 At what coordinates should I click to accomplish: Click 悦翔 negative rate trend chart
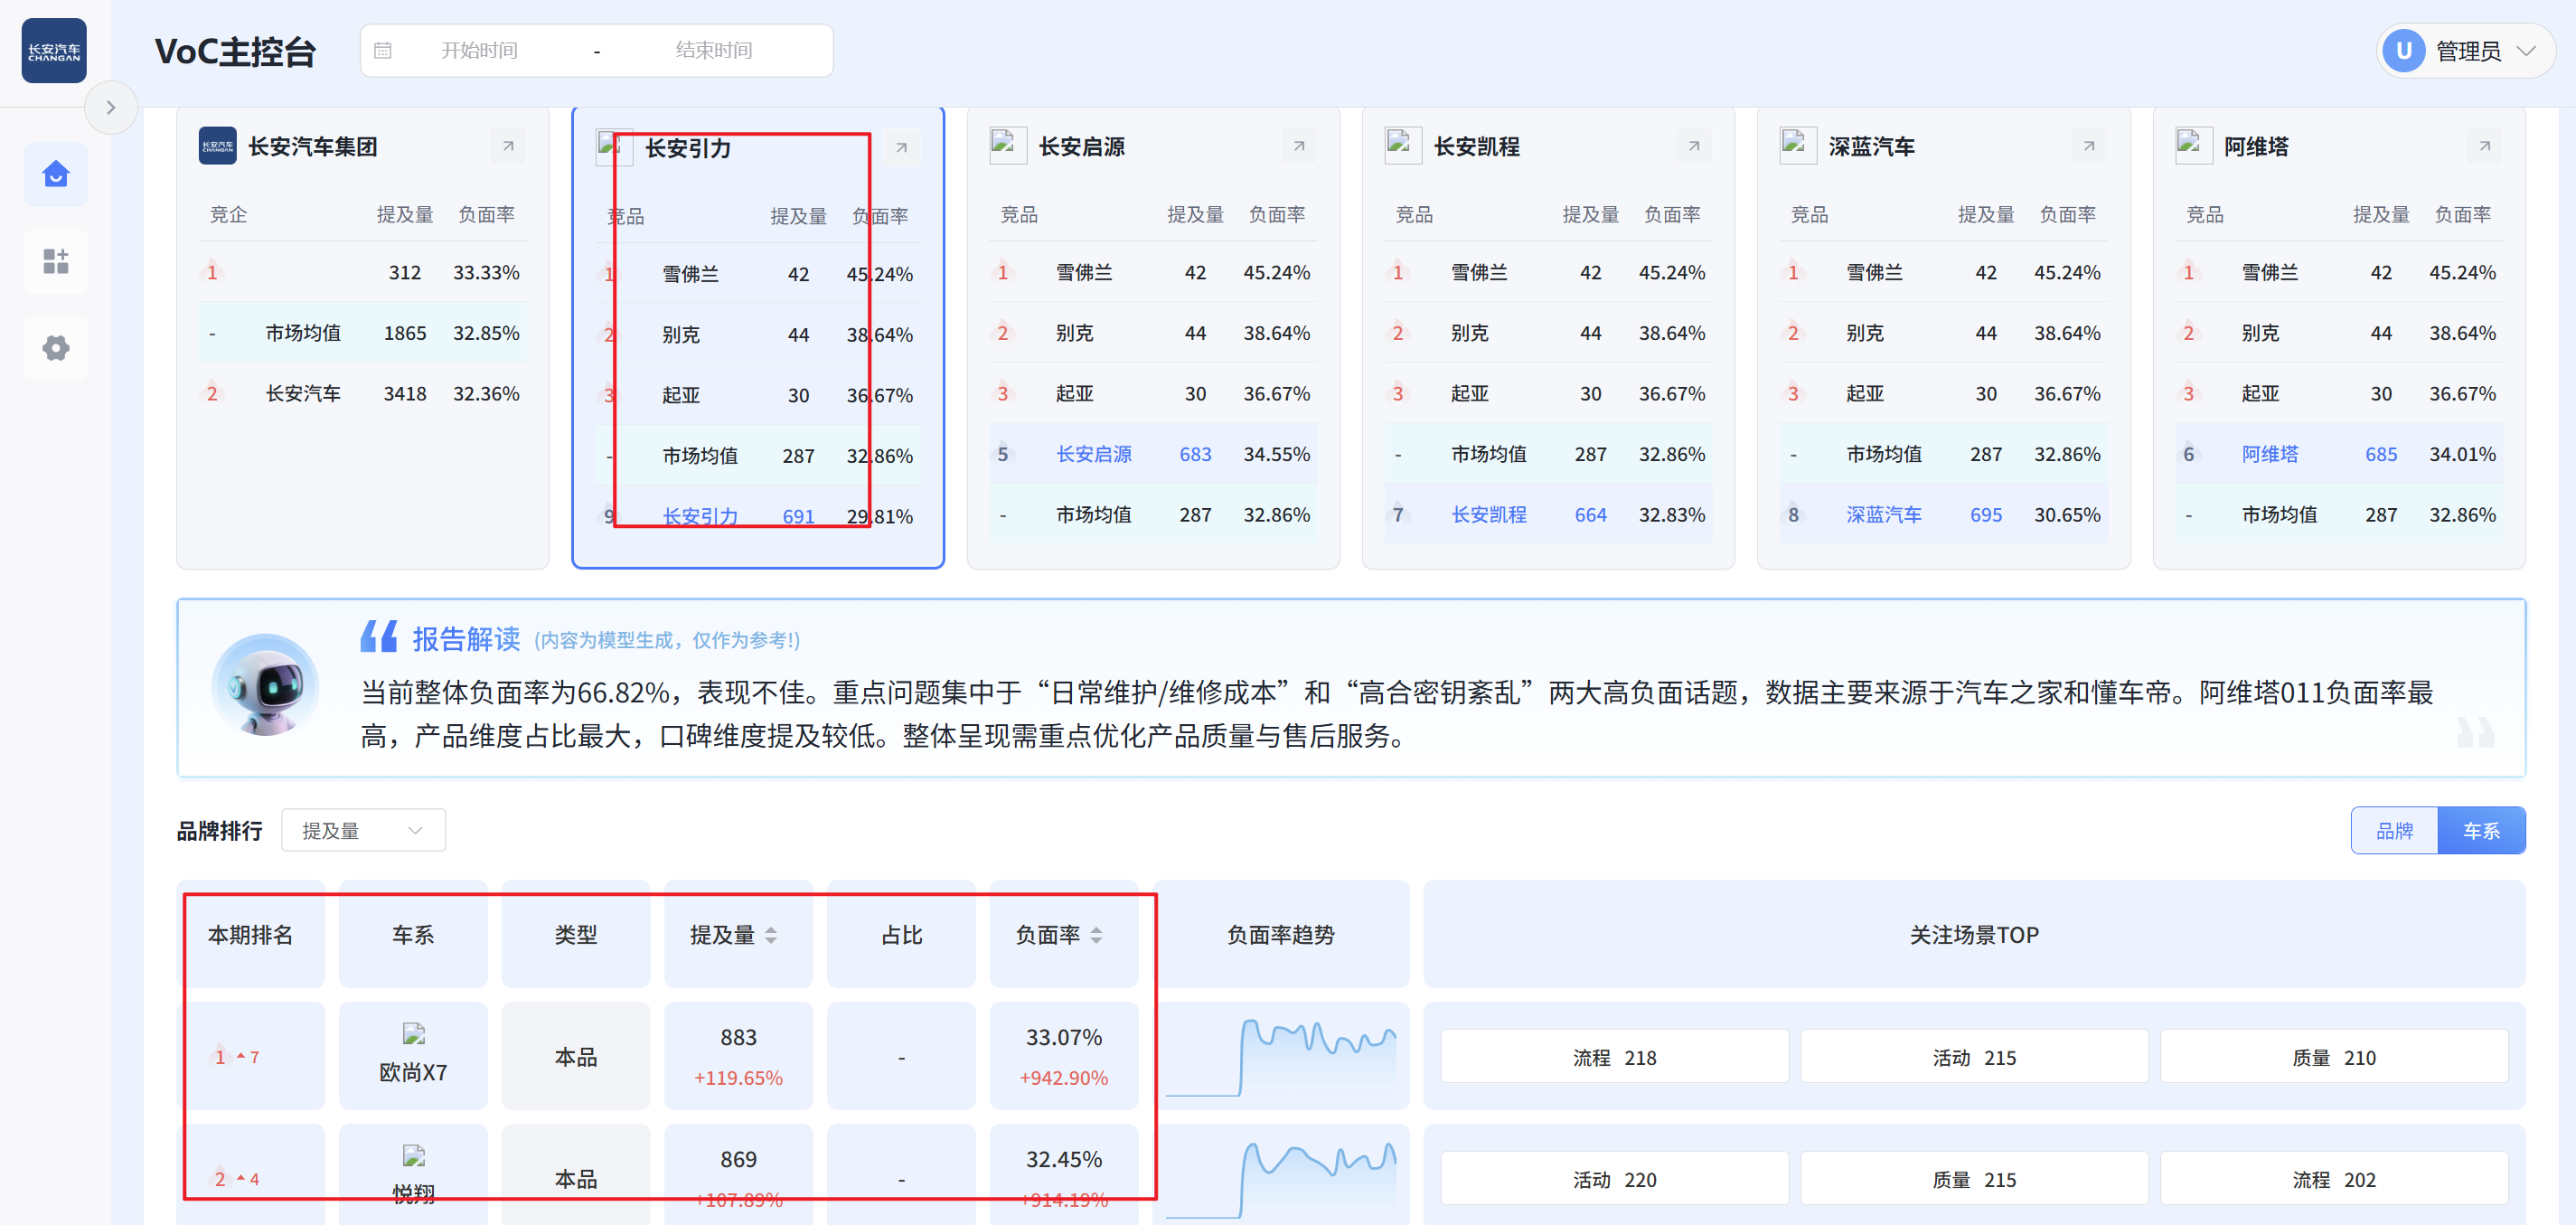coord(1281,1178)
